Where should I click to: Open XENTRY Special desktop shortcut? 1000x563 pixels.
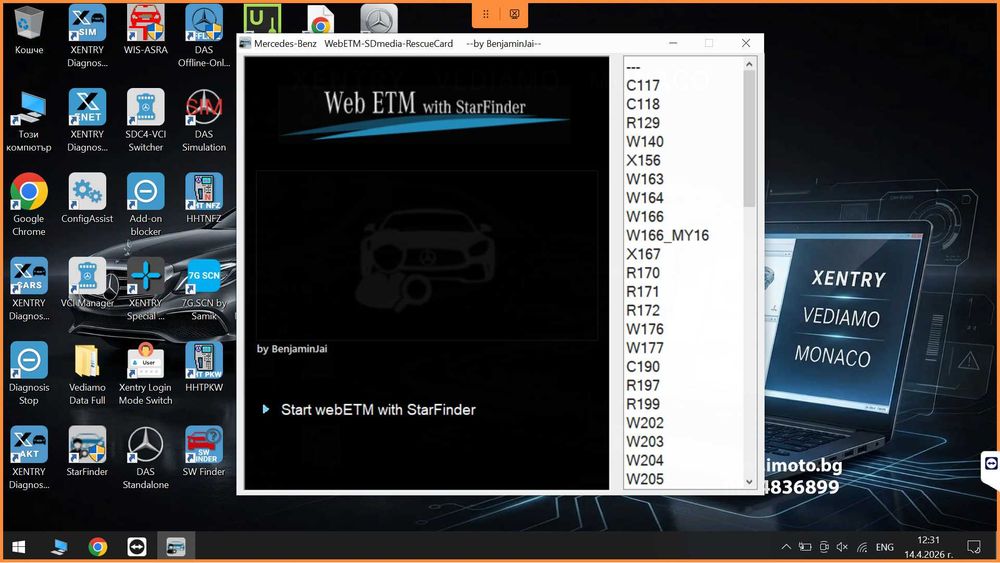pyautogui.click(x=145, y=289)
